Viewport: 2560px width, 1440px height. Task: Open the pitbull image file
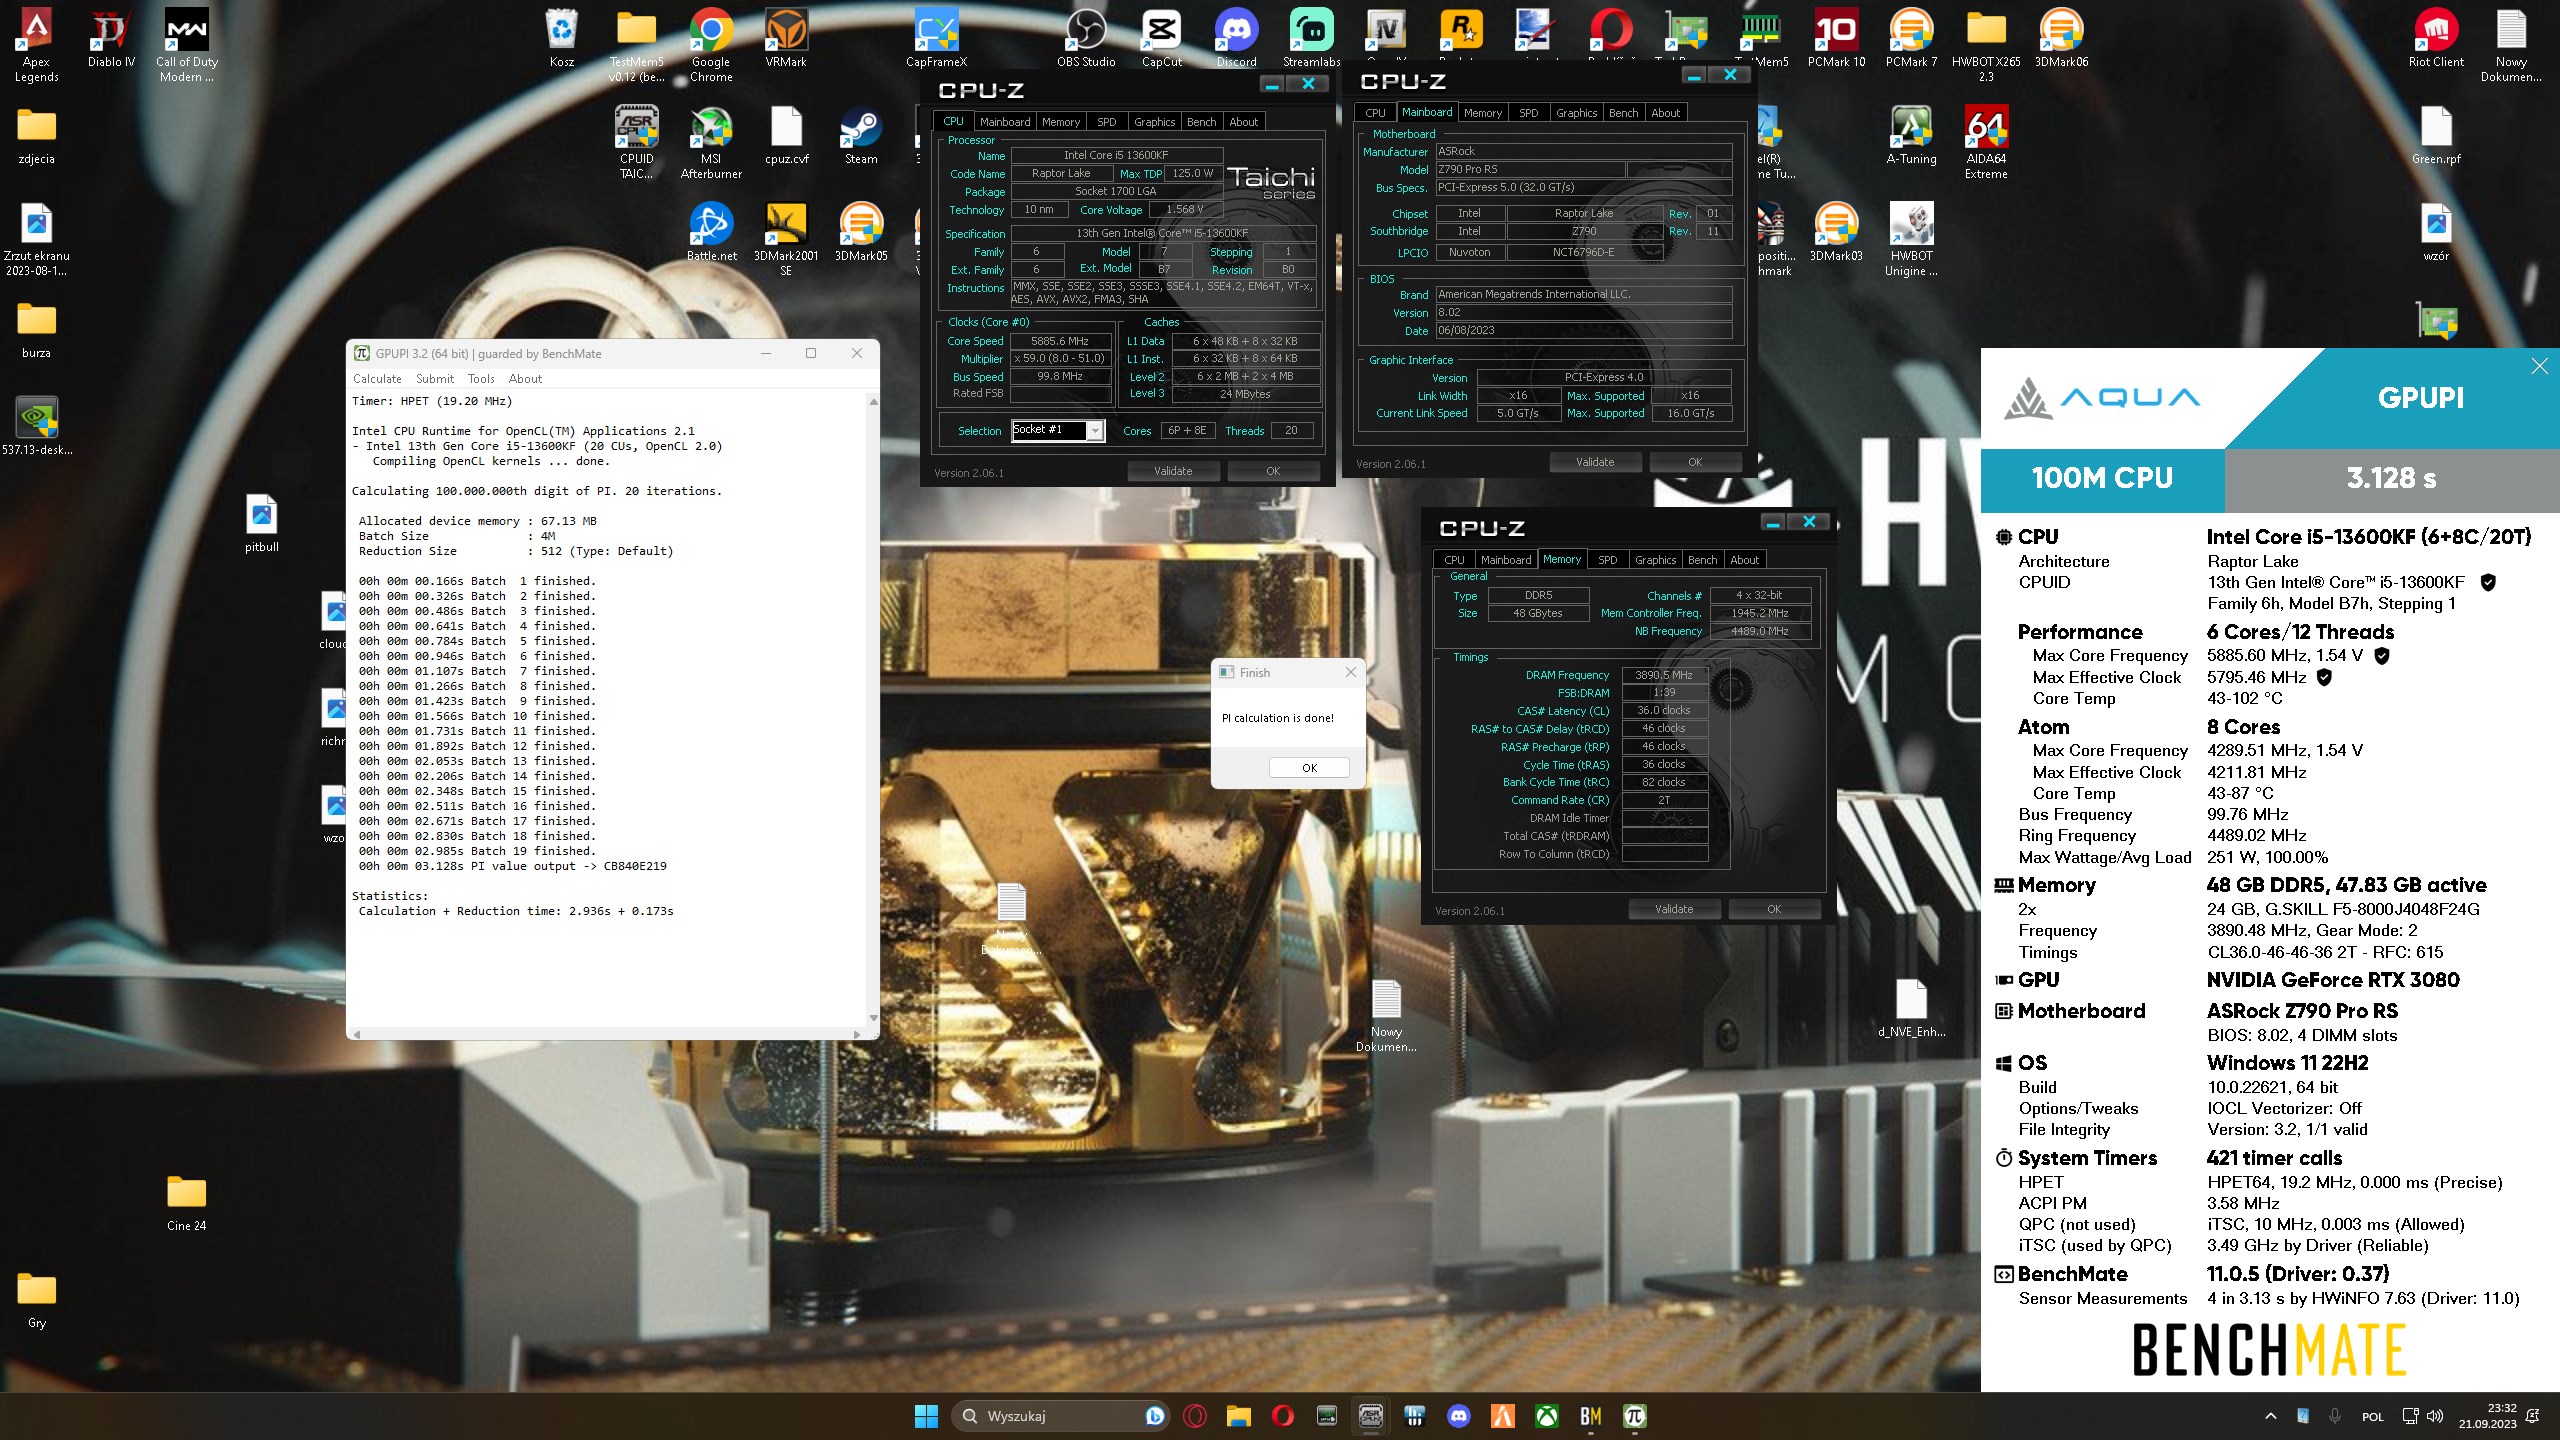[x=262, y=524]
